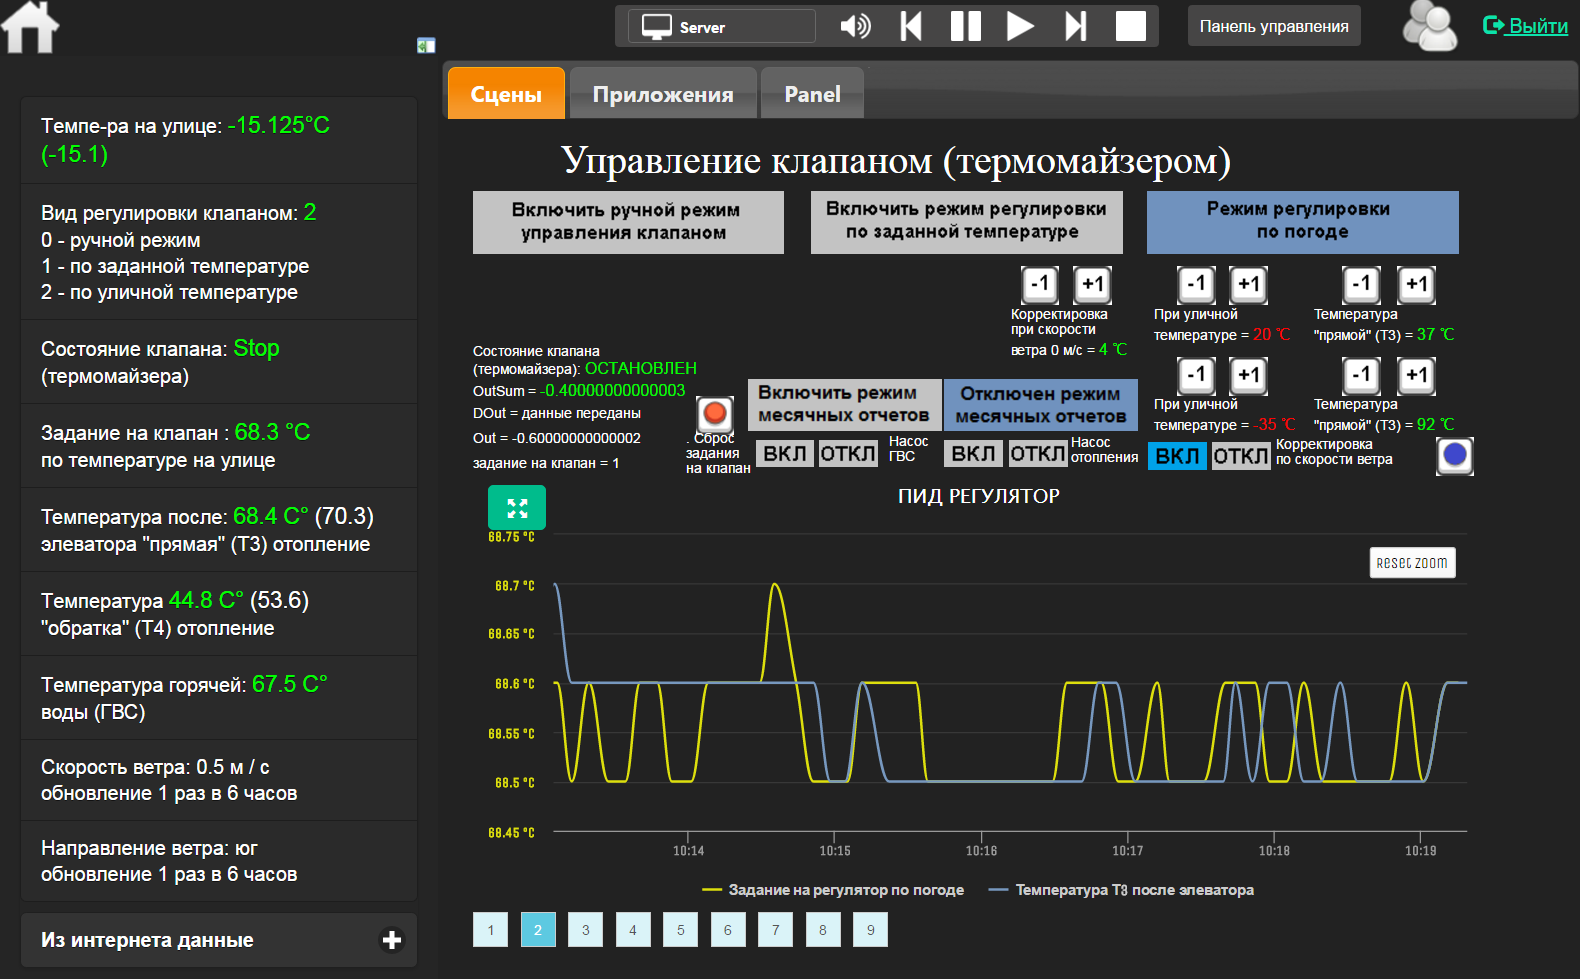Image resolution: width=1580 pixels, height=979 pixels.
Task: Expand the chart to fullscreen
Action: [517, 508]
